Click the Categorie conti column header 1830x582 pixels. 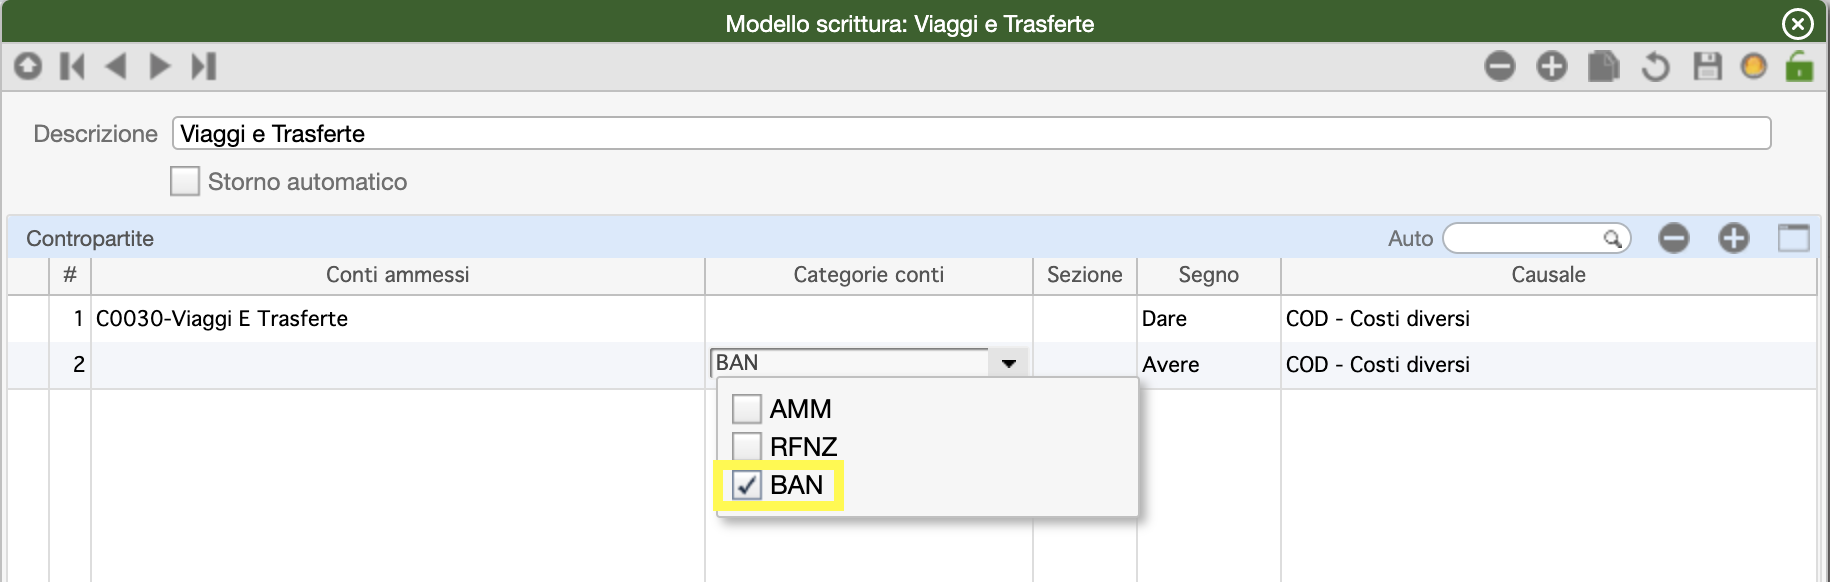(x=869, y=275)
